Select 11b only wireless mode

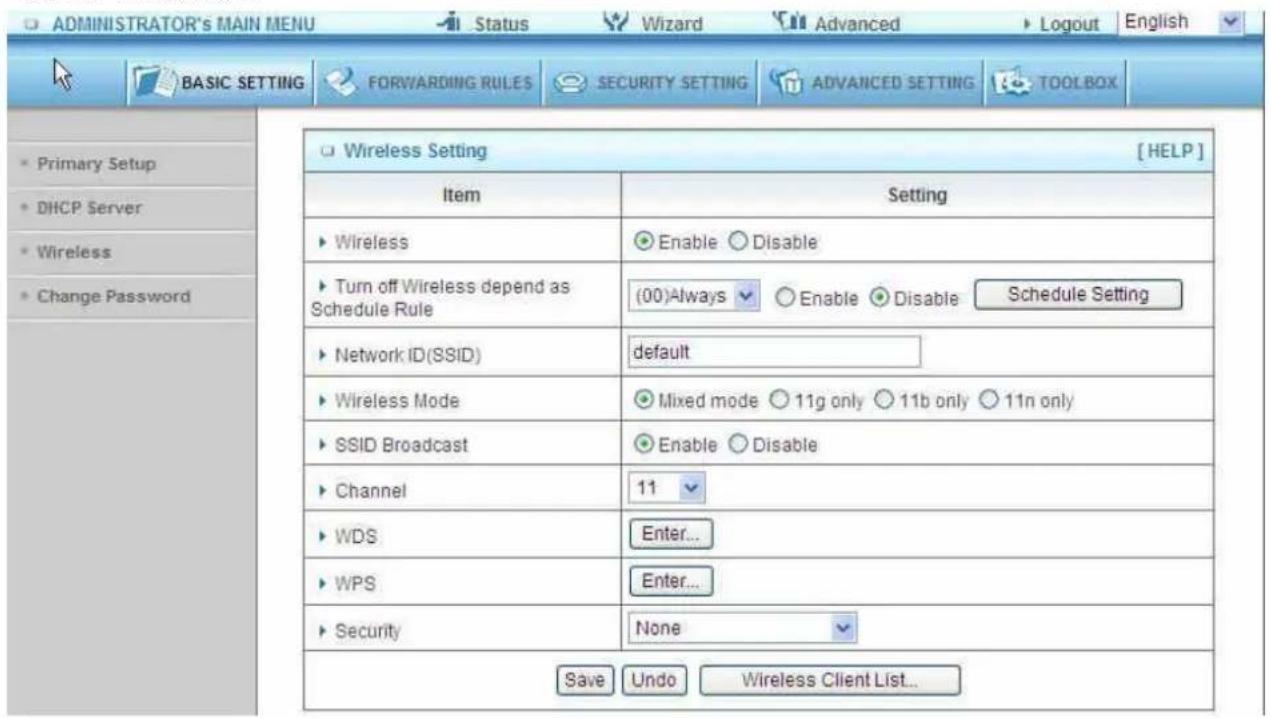coord(883,401)
